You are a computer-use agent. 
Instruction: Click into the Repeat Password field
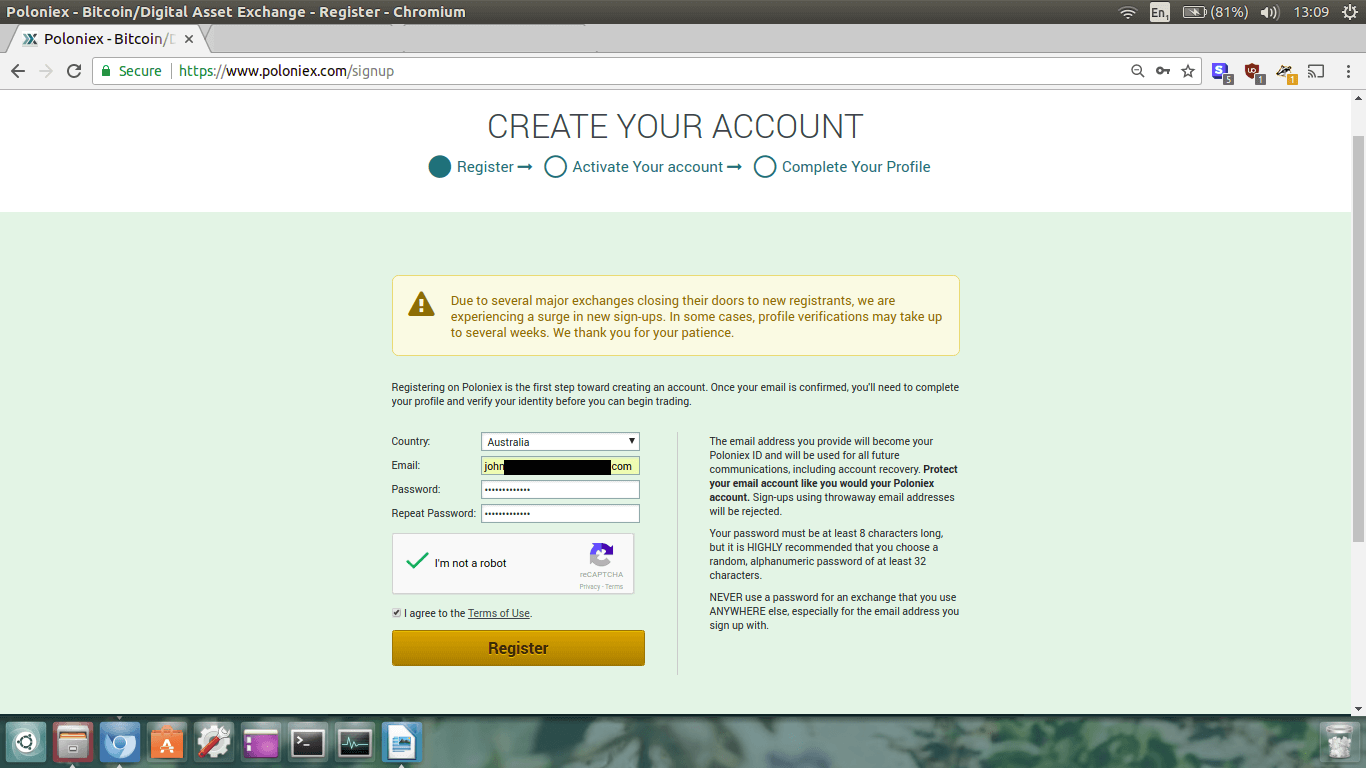coord(560,513)
